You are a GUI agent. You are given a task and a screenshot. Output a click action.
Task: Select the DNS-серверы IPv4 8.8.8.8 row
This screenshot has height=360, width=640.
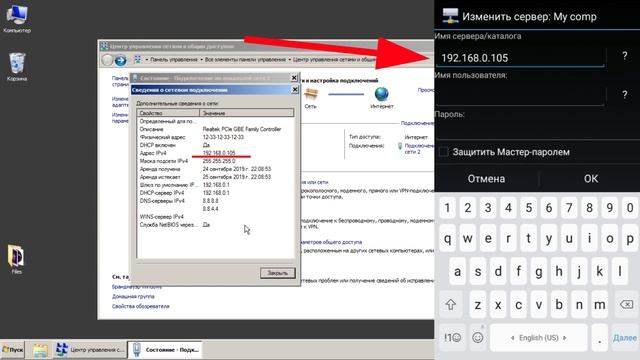point(216,201)
